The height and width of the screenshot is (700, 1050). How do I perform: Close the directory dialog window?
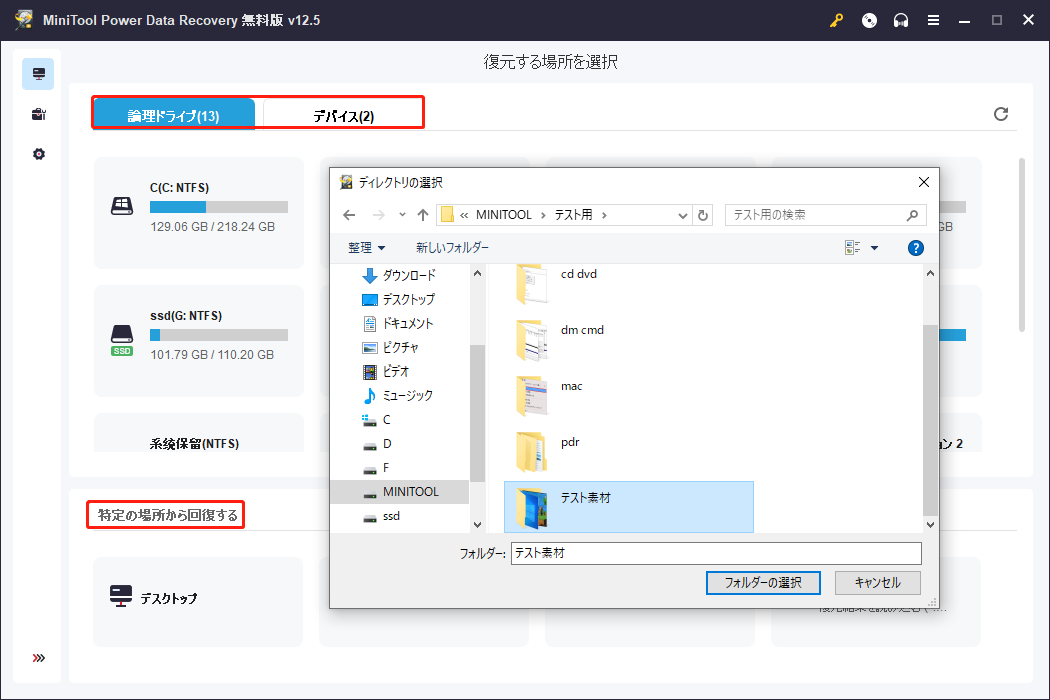(923, 182)
